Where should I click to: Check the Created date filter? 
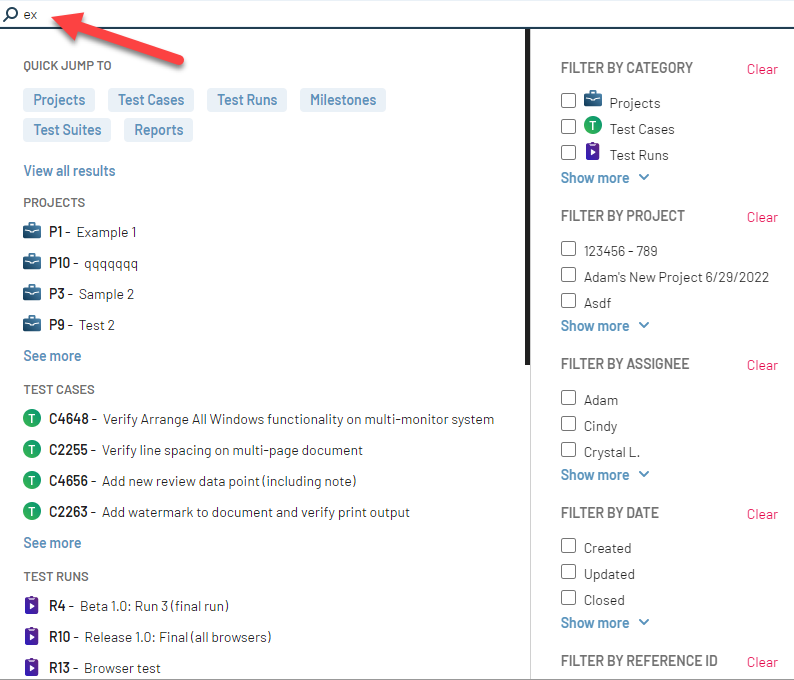(x=568, y=546)
